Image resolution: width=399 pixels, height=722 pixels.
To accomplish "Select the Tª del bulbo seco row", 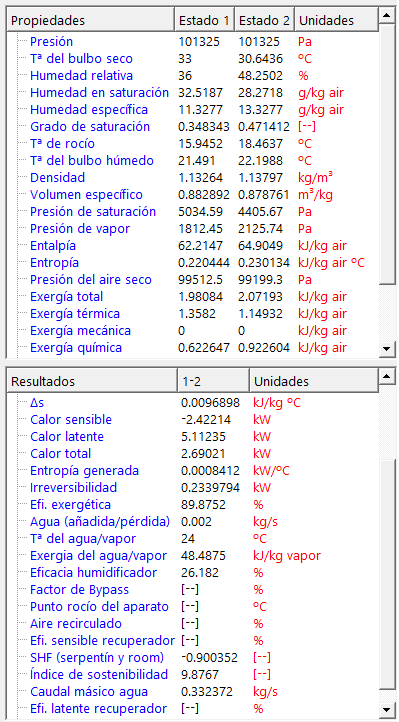I will (x=192, y=58).
